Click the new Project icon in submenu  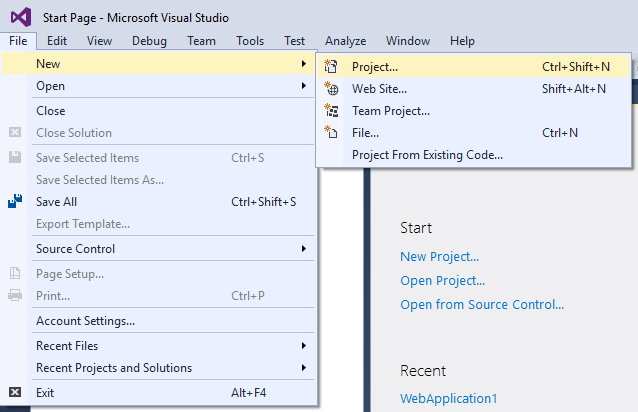(331, 66)
